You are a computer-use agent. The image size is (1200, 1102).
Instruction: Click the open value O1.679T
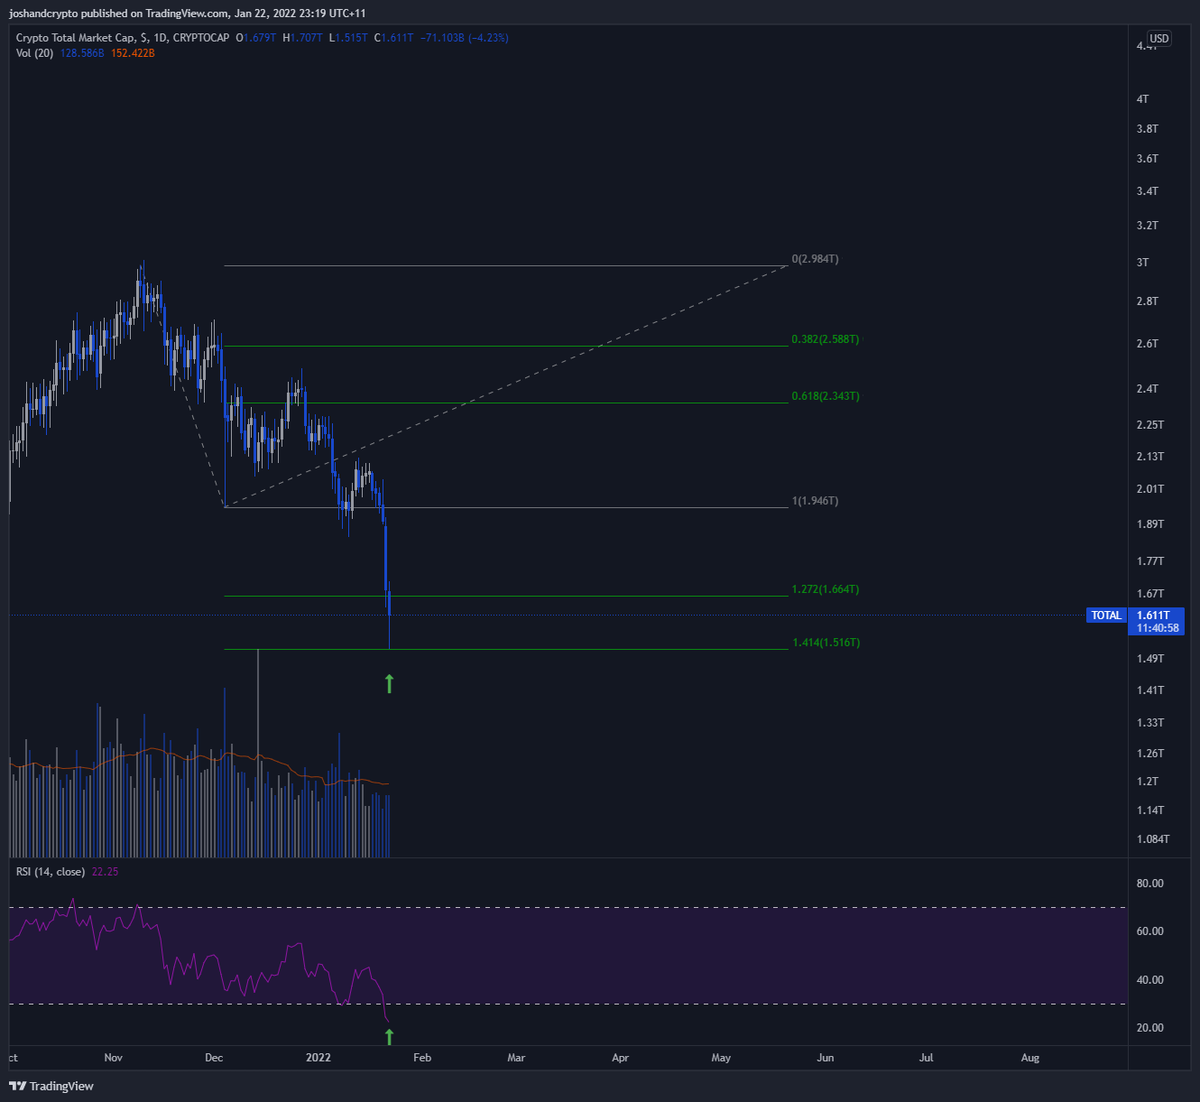click(x=258, y=38)
